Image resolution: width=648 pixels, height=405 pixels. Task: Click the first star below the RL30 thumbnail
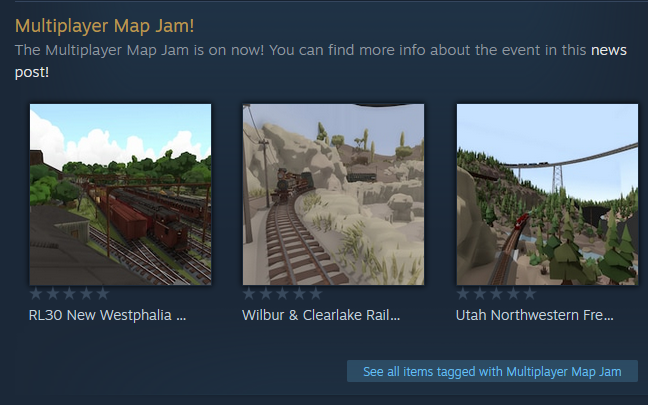pyautogui.click(x=36, y=294)
